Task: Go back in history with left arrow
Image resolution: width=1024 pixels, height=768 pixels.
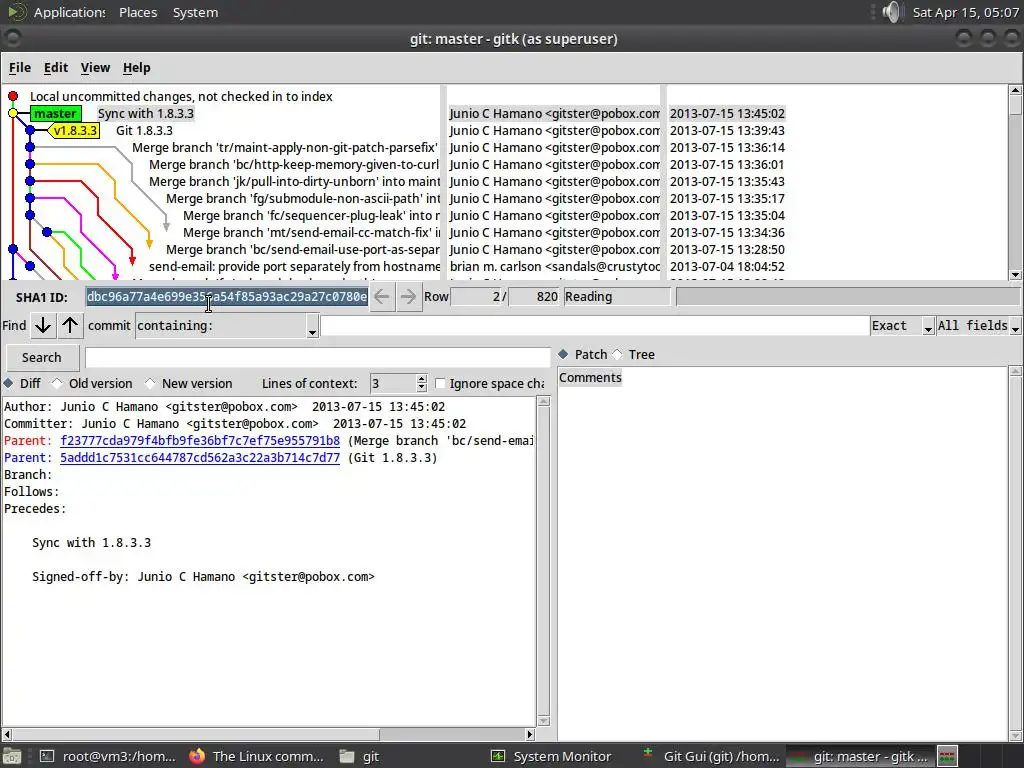Action: pos(382,296)
